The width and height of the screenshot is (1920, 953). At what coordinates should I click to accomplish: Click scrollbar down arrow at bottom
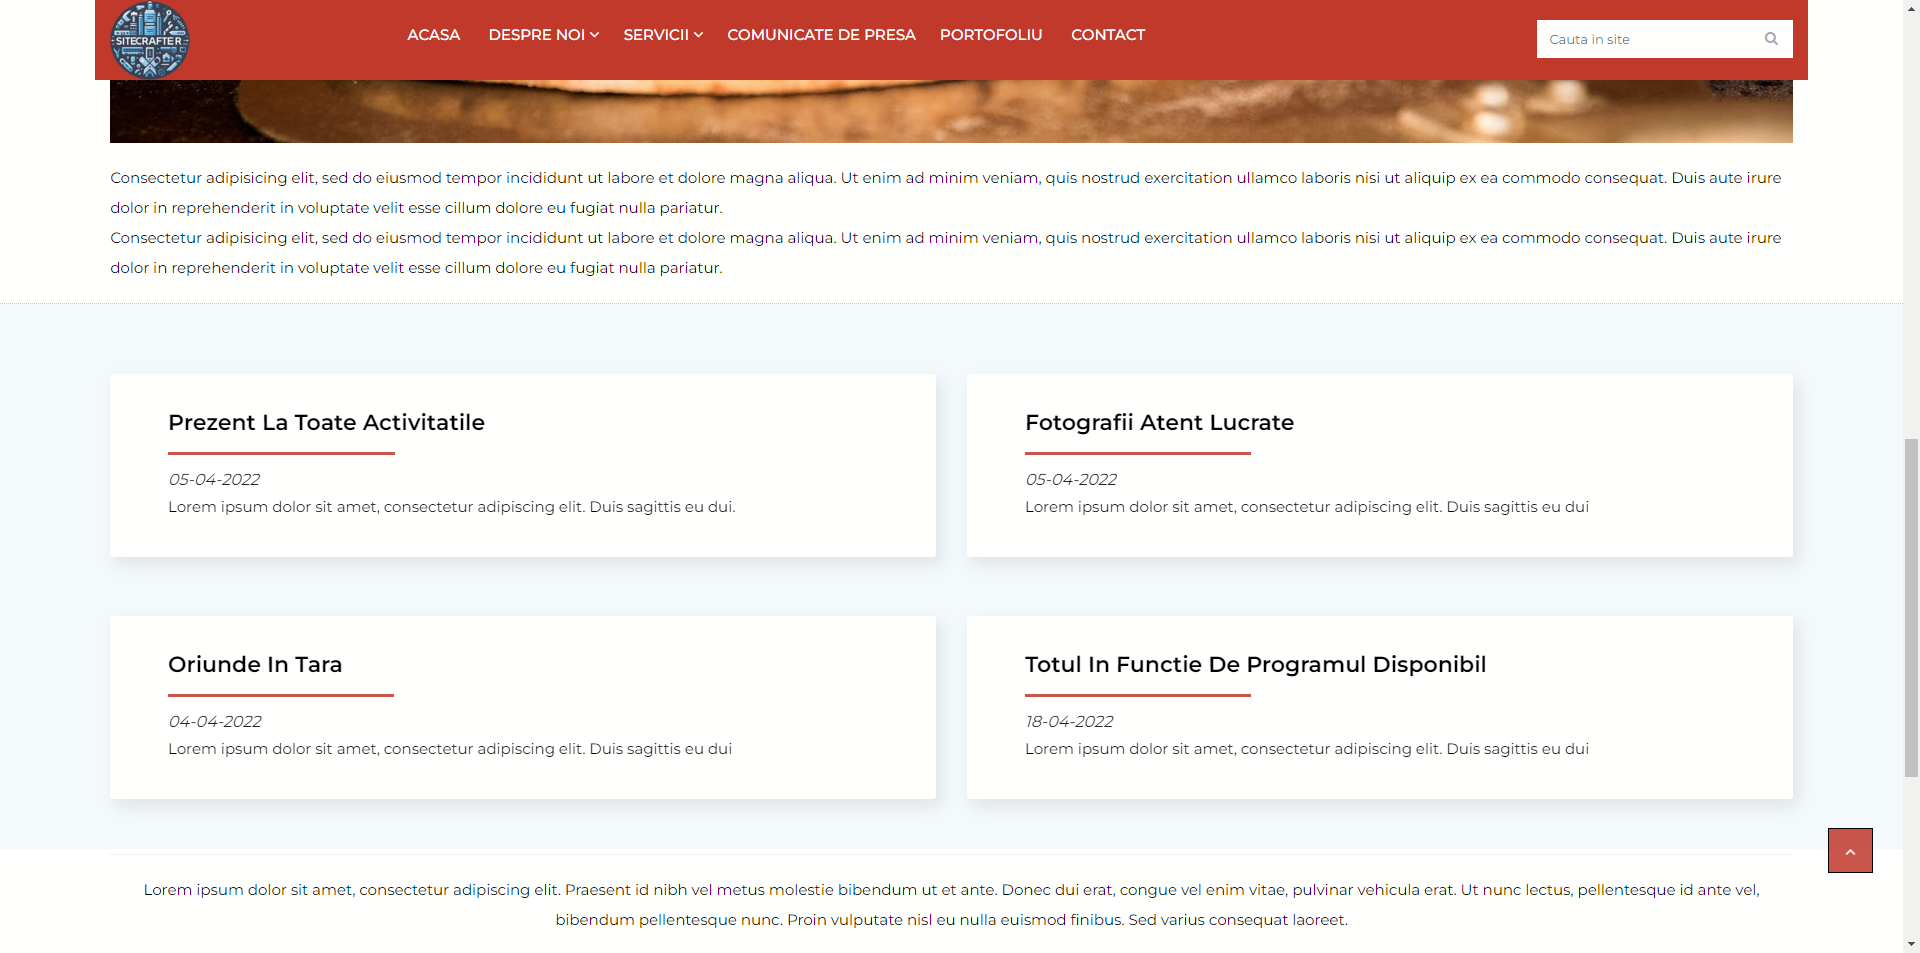point(1911,943)
